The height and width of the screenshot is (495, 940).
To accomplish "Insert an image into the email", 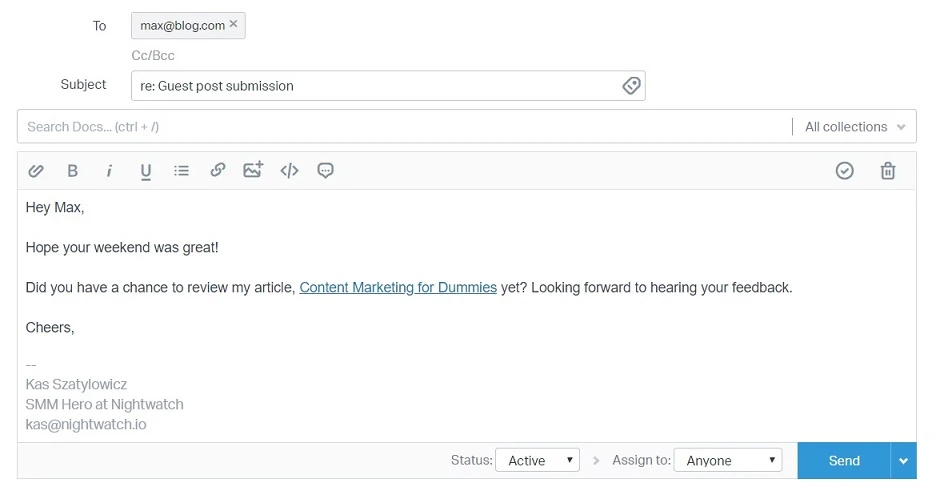I will [x=253, y=170].
